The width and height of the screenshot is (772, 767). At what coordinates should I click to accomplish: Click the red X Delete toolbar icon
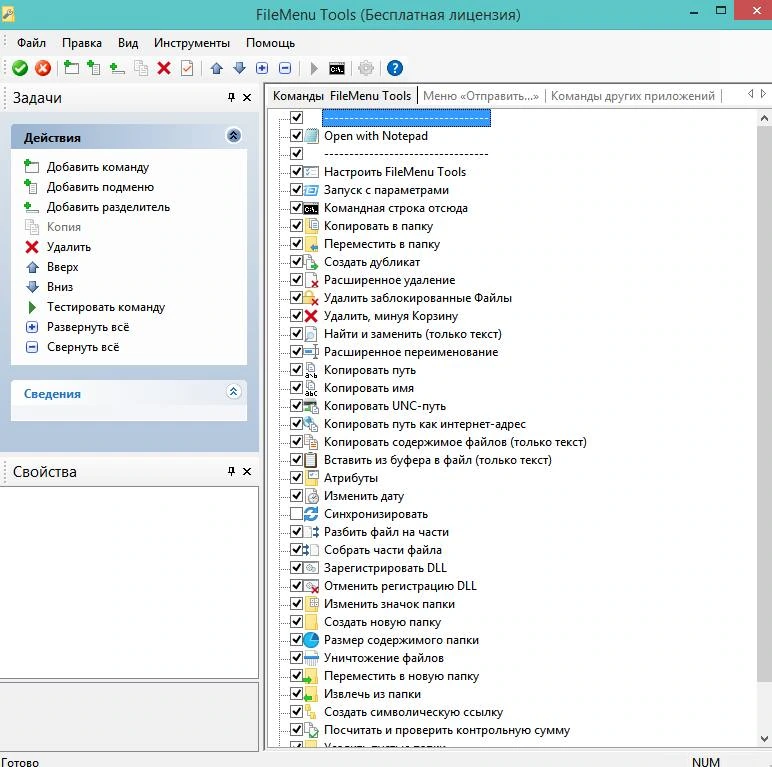(164, 68)
